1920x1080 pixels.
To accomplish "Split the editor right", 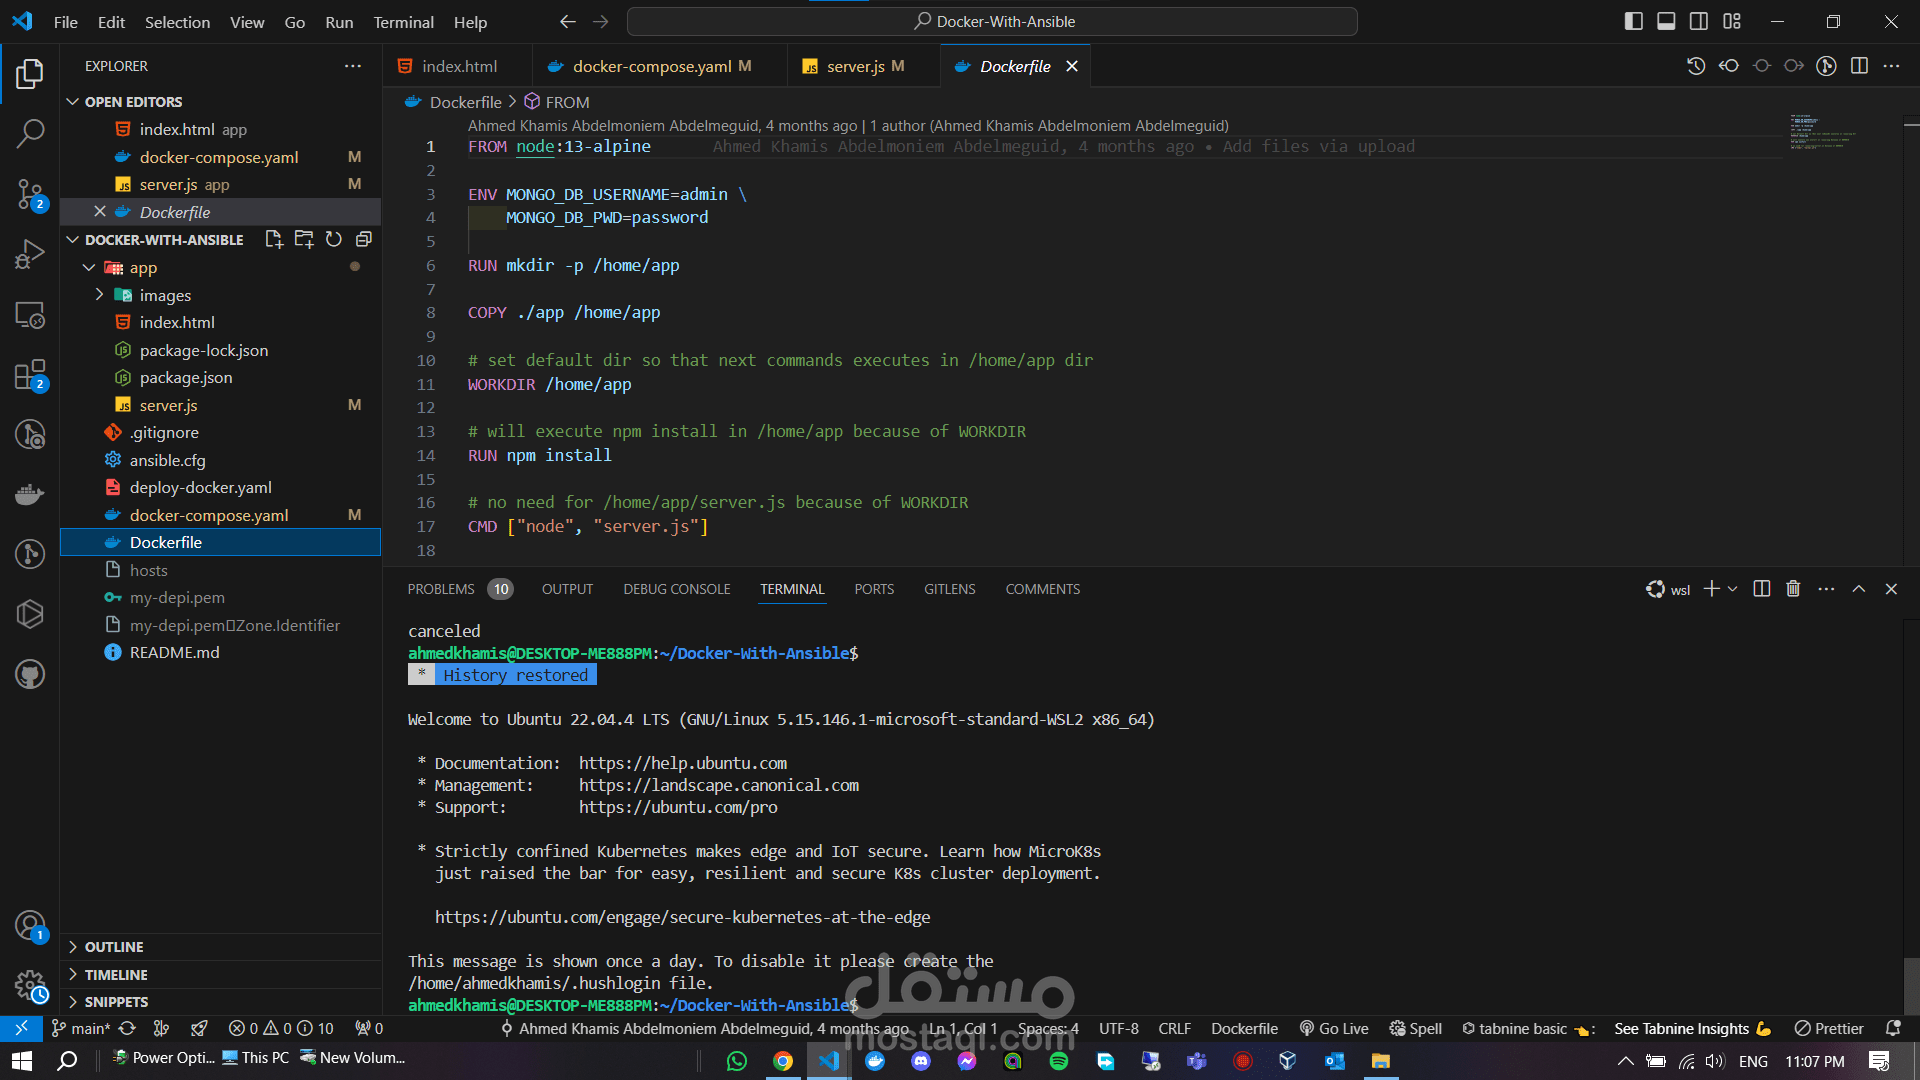I will coord(1859,66).
